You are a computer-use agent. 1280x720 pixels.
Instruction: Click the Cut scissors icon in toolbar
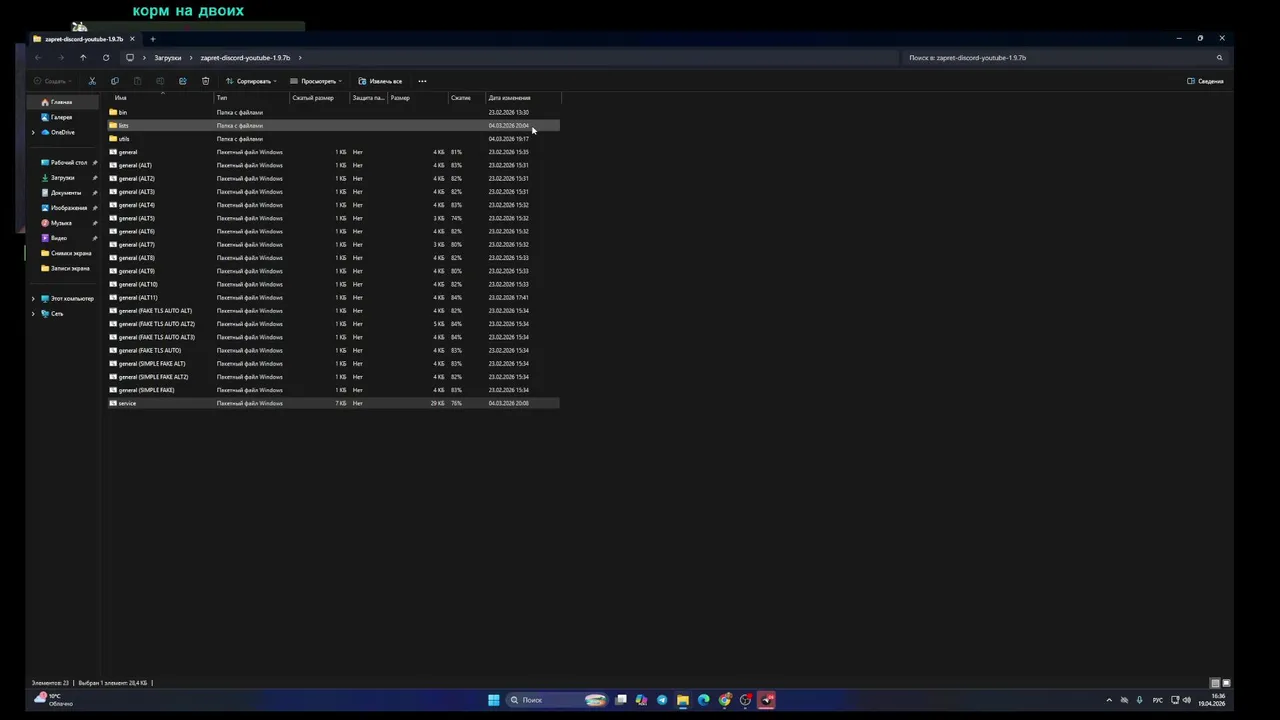click(x=92, y=81)
